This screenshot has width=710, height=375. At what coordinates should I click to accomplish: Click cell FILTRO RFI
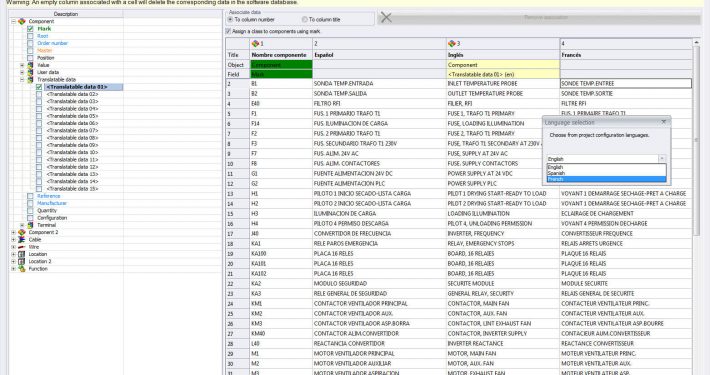[x=379, y=103]
